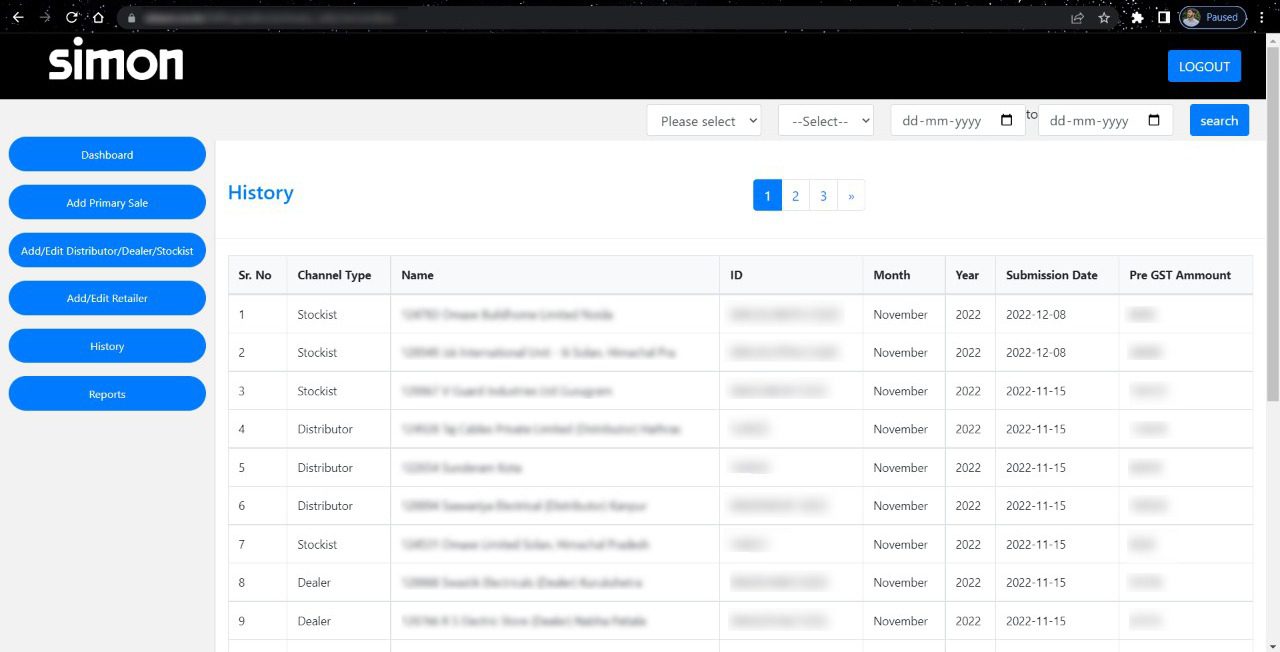
Task: Open the Reports menu item
Action: (x=107, y=394)
